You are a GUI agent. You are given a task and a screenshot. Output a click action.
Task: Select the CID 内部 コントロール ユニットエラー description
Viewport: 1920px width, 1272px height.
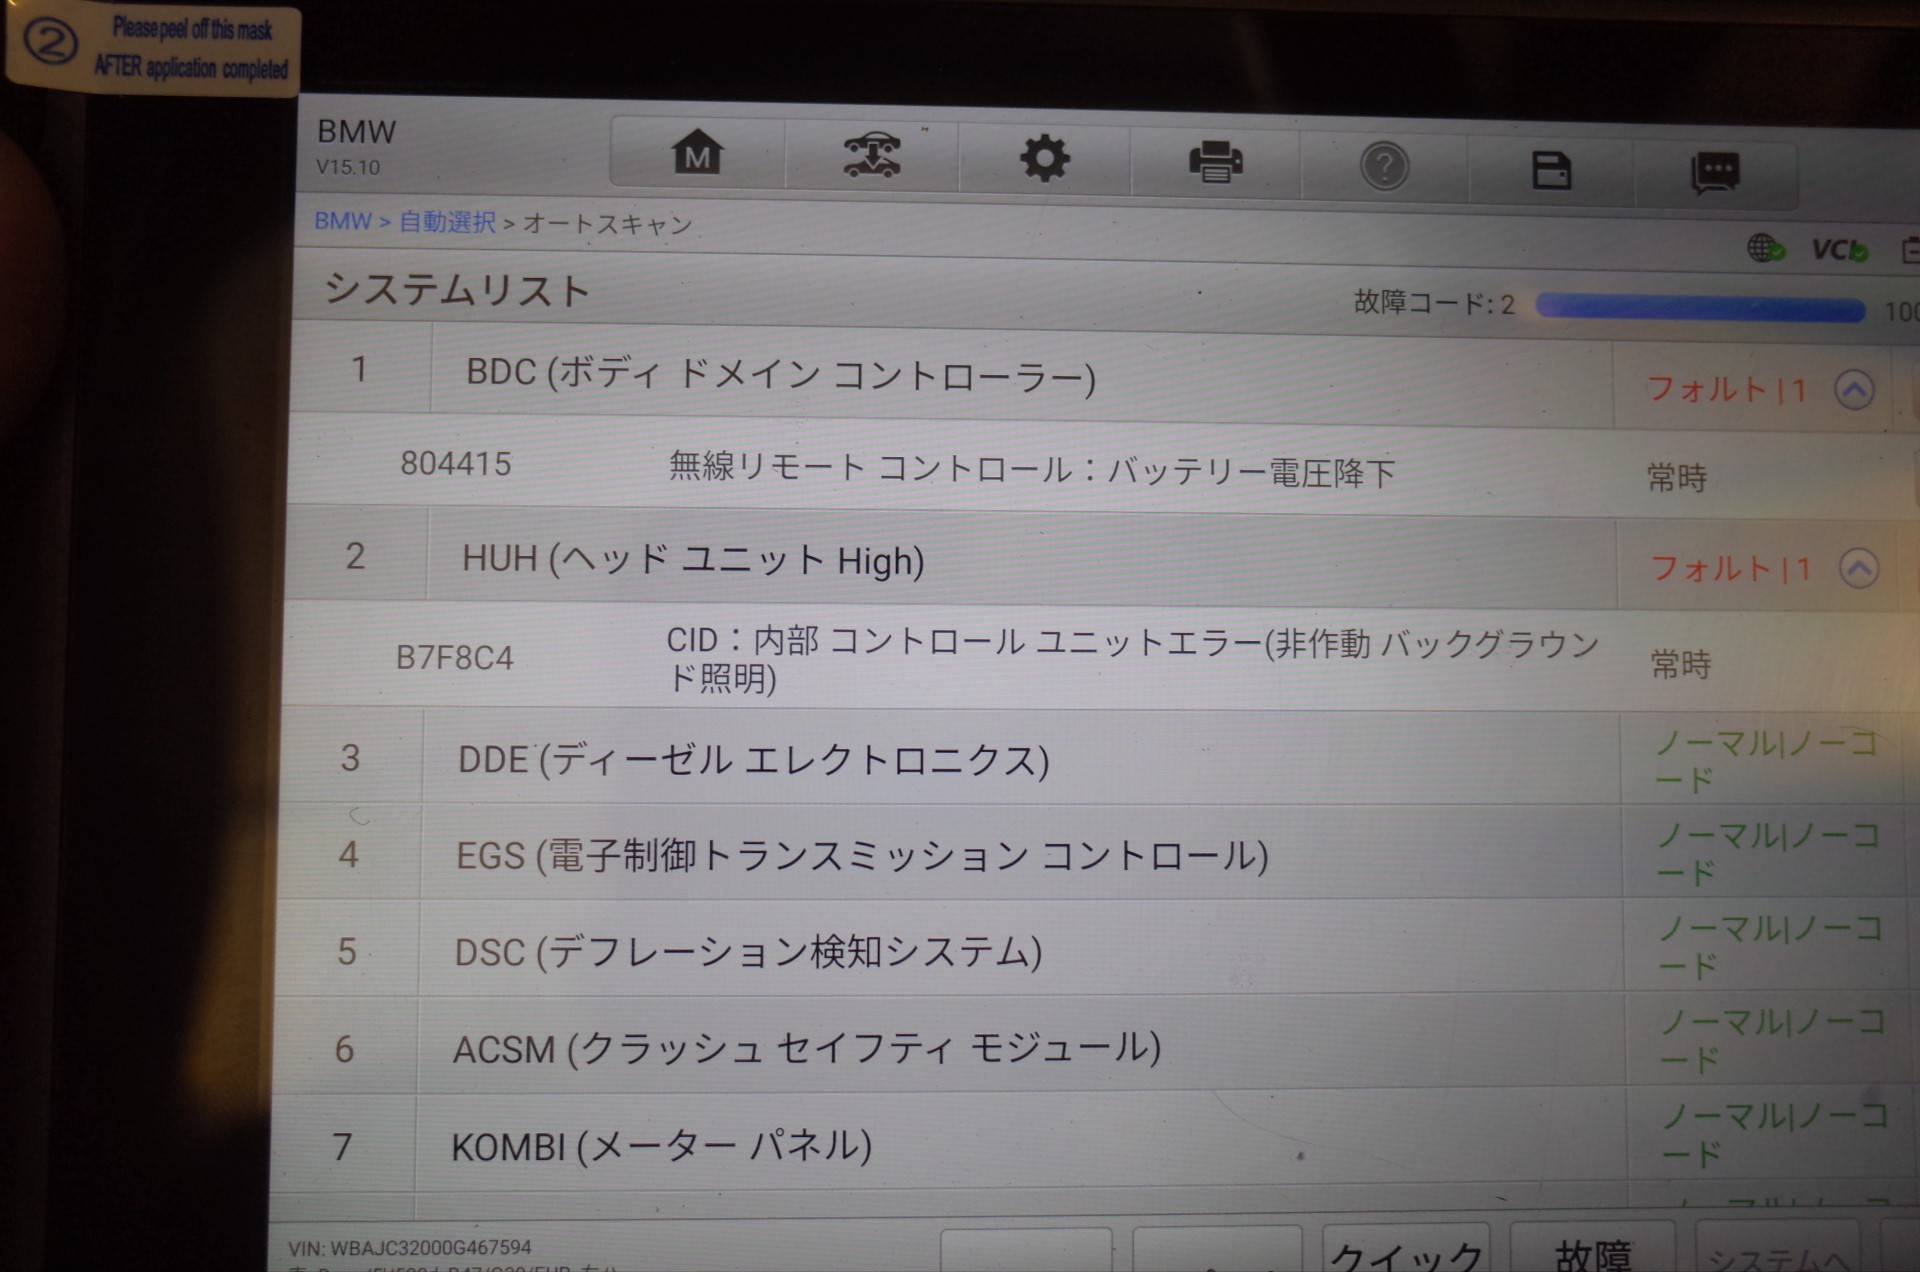[1133, 659]
